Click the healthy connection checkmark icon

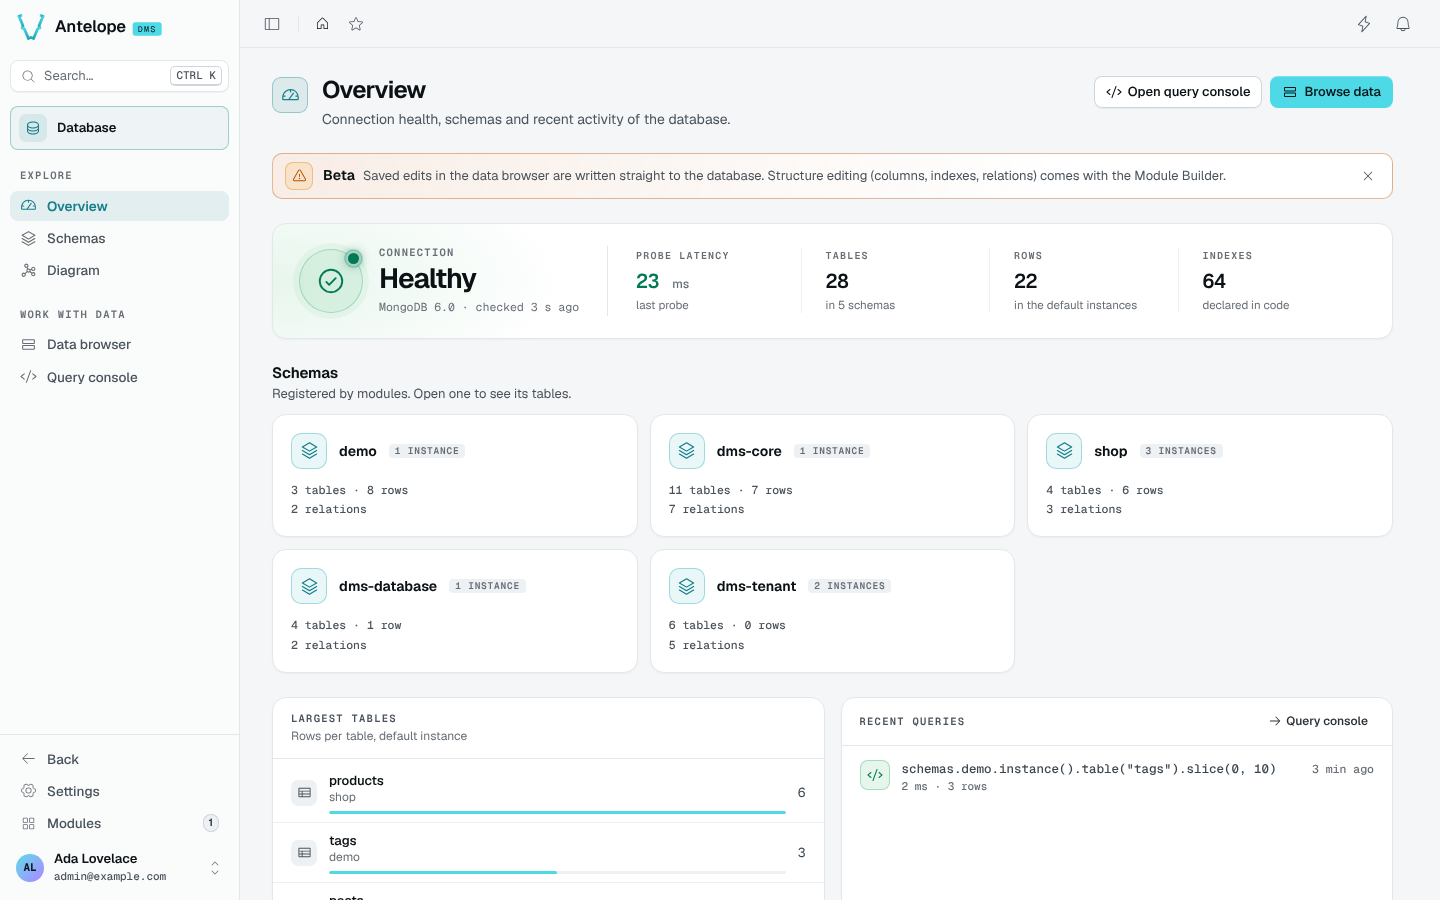tap(331, 281)
